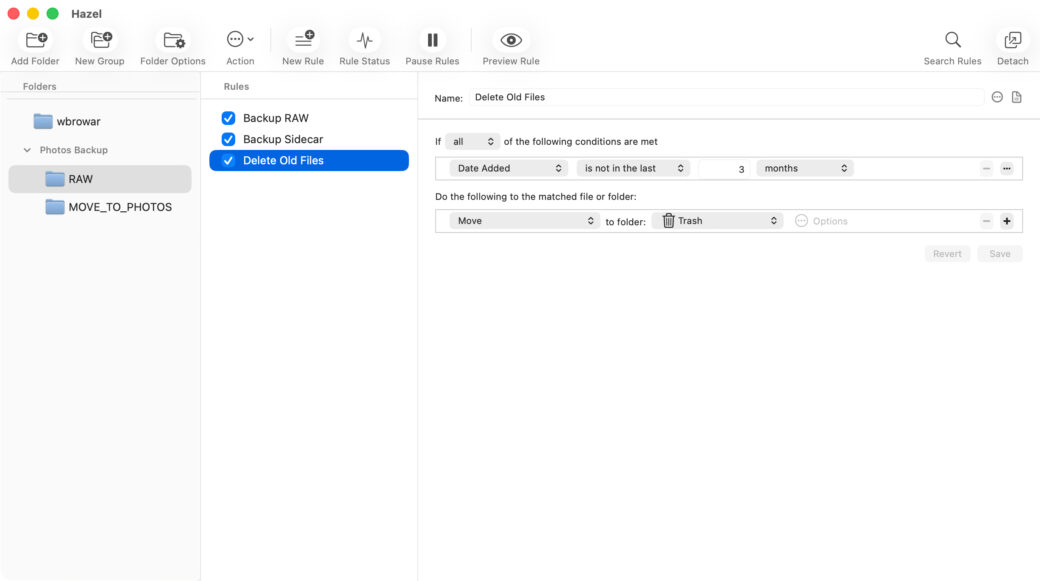Click the Folders column header

click(x=40, y=86)
